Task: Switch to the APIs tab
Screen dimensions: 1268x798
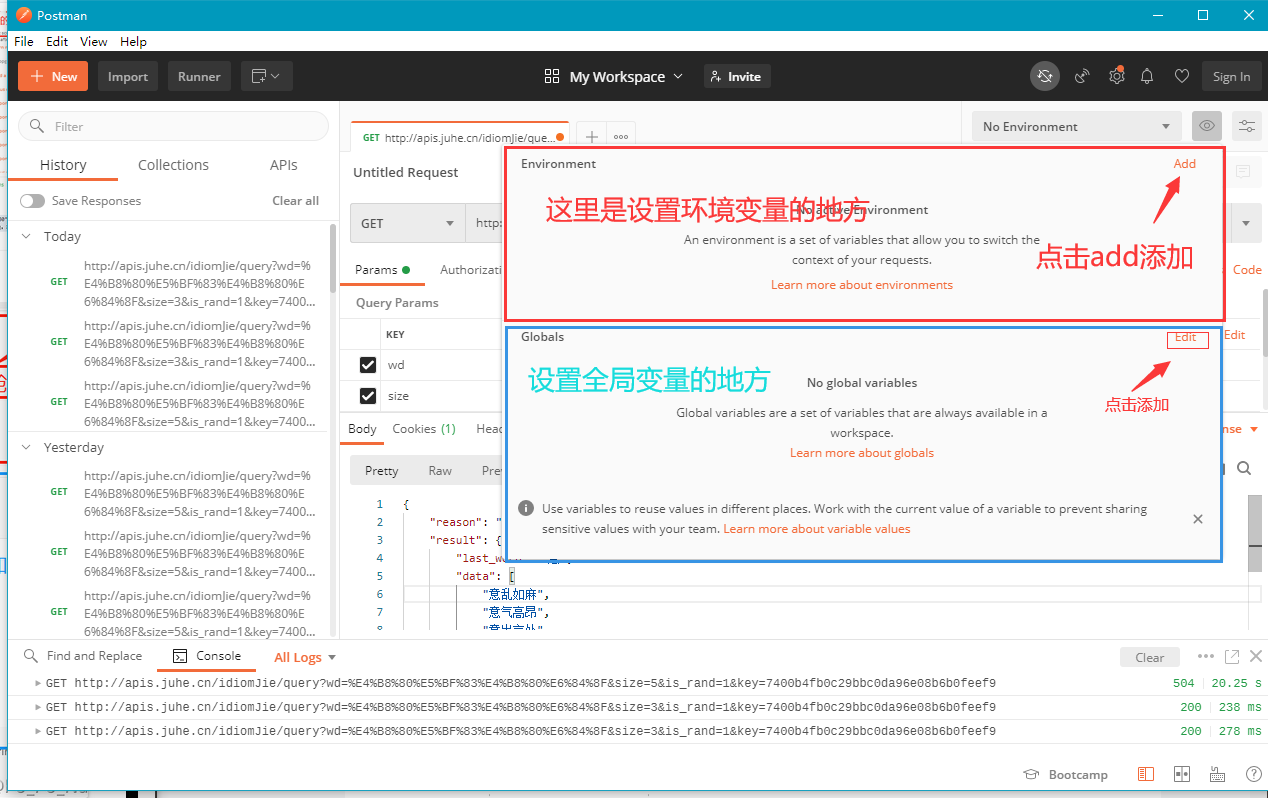Action: pos(284,165)
